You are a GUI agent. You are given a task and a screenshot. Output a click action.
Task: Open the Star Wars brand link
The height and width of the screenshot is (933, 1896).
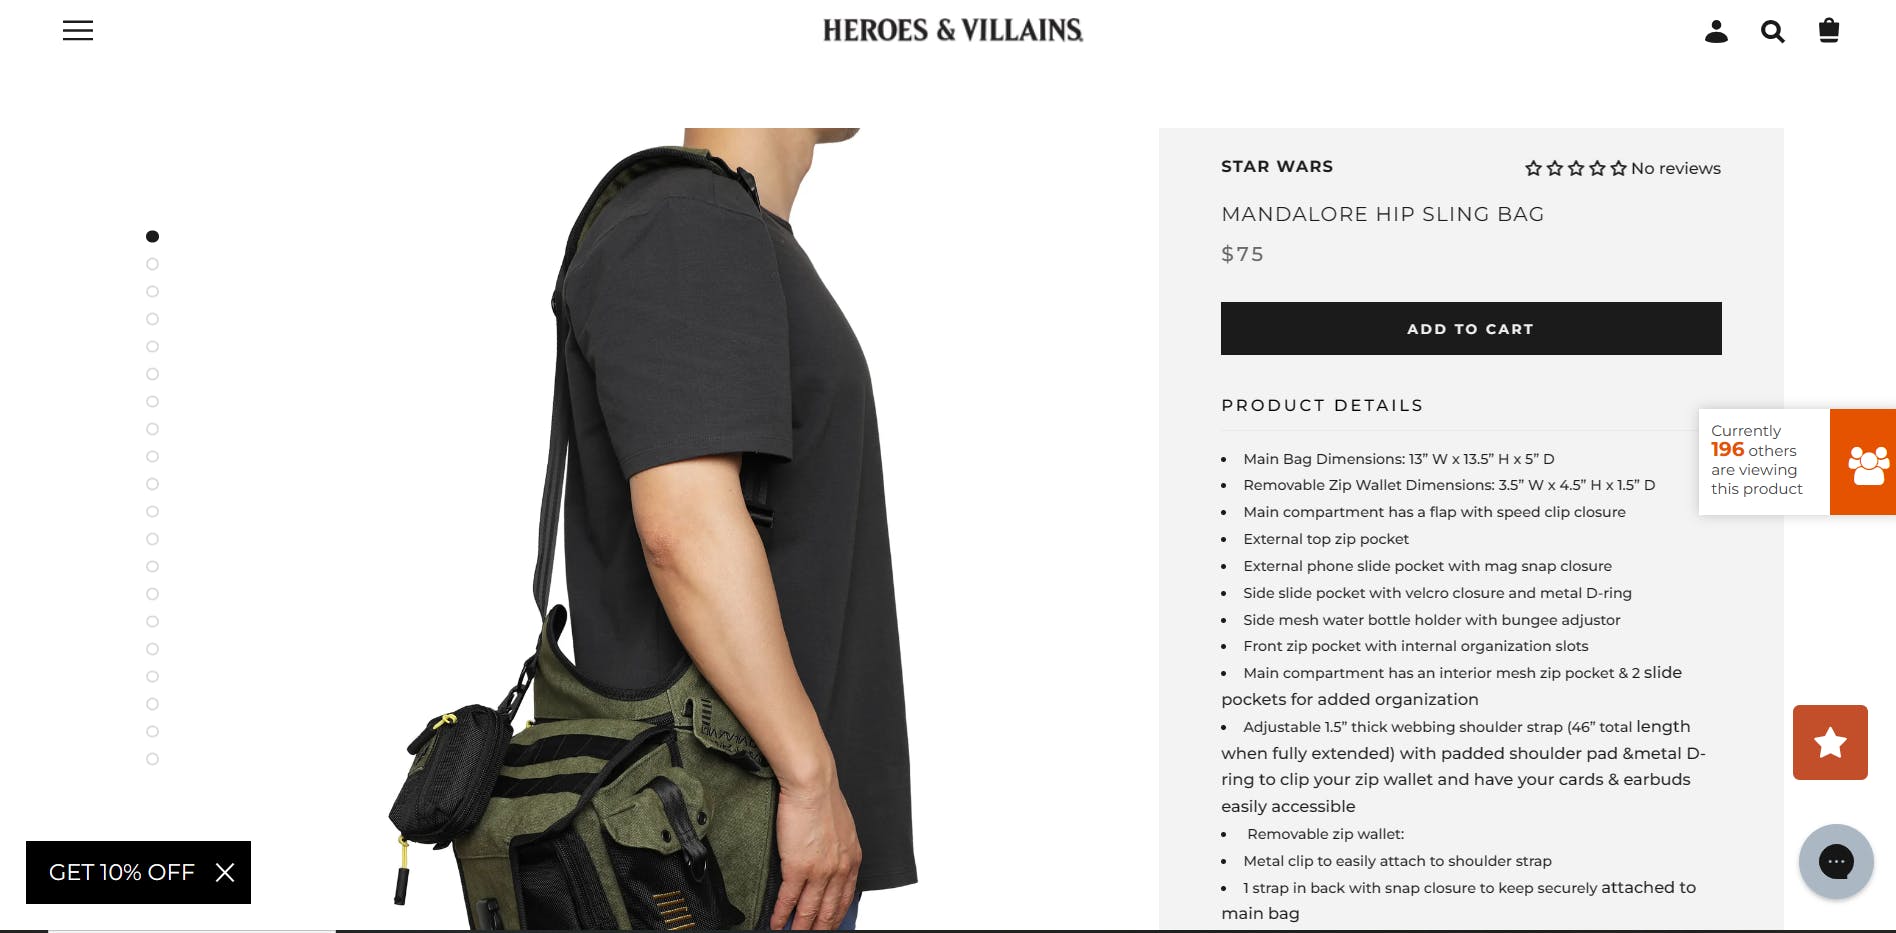(x=1277, y=166)
